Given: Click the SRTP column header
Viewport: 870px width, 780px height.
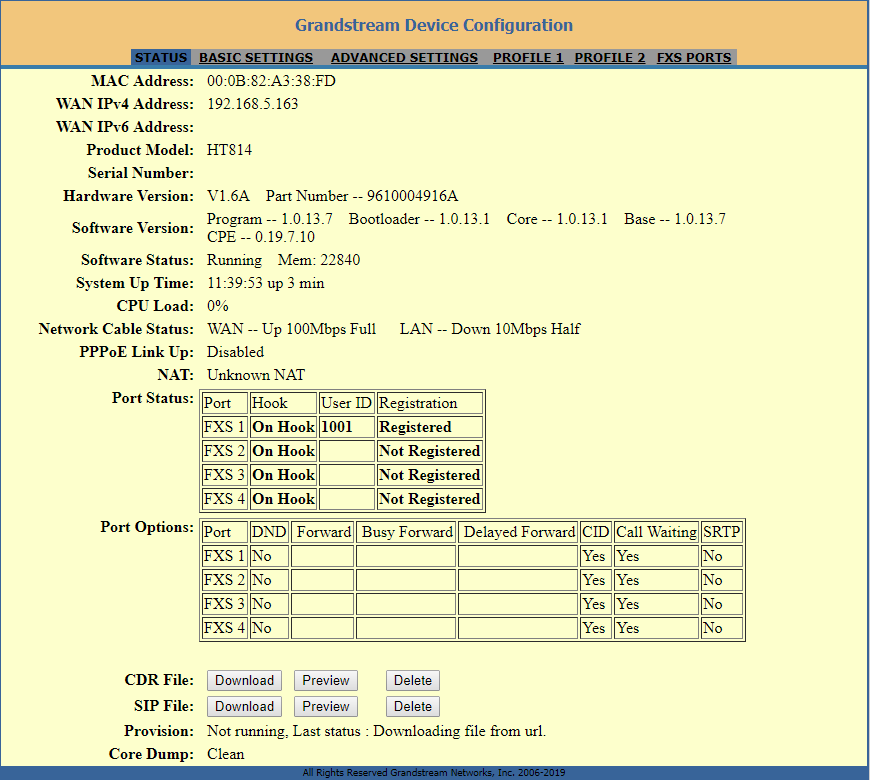Looking at the screenshot, I should (722, 533).
